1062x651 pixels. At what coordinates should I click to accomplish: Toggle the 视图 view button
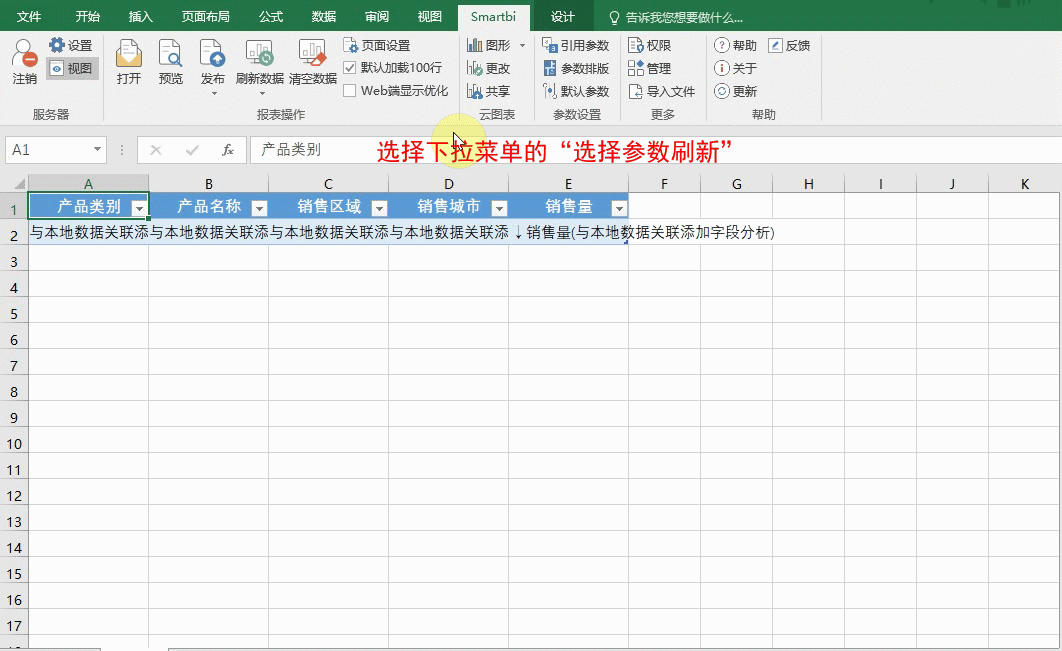(x=72, y=68)
